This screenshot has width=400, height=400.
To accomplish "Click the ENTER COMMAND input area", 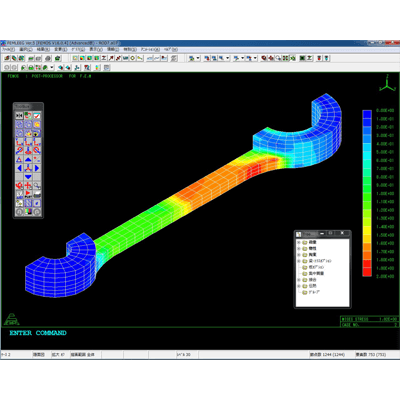I will pos(200,338).
